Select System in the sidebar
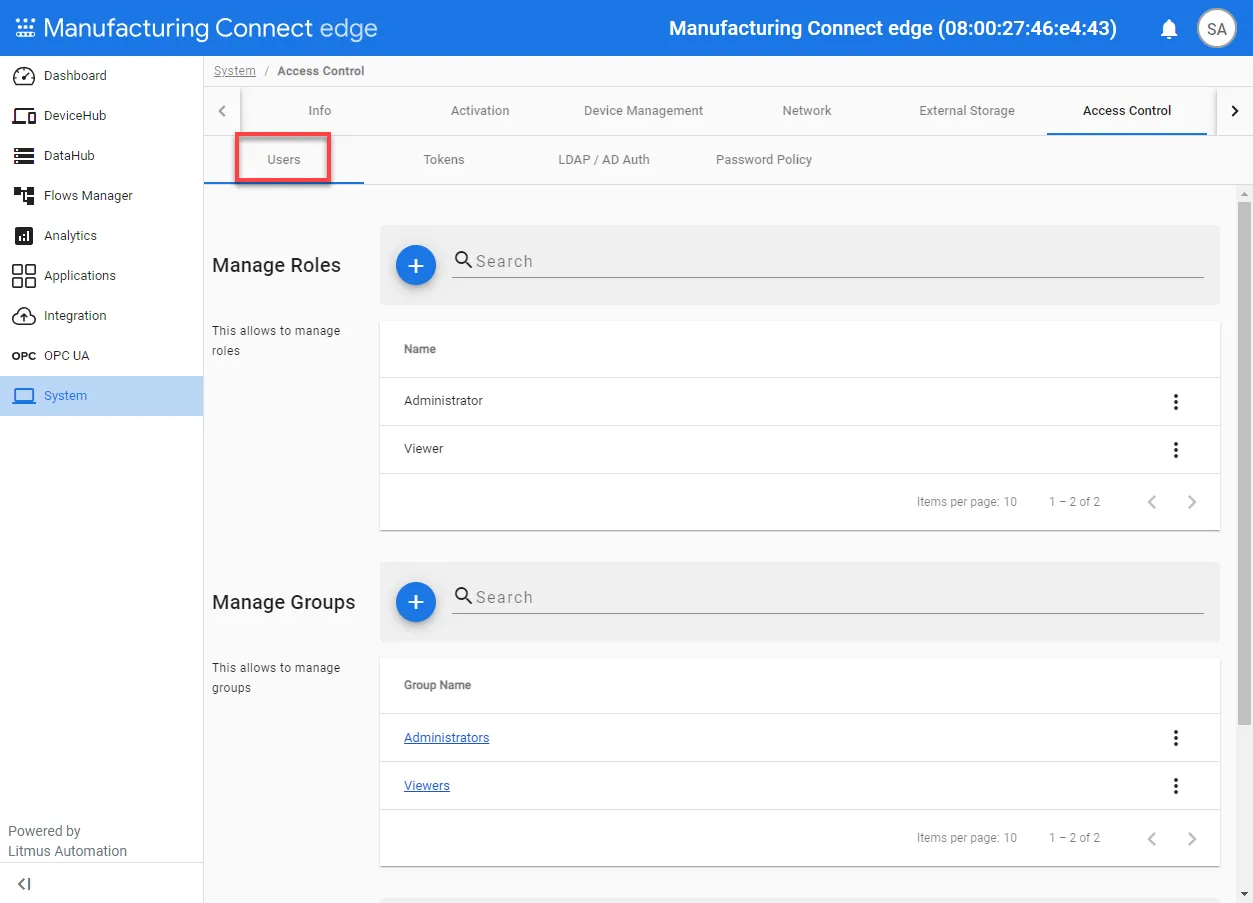Image resolution: width=1253 pixels, height=903 pixels. [101, 396]
